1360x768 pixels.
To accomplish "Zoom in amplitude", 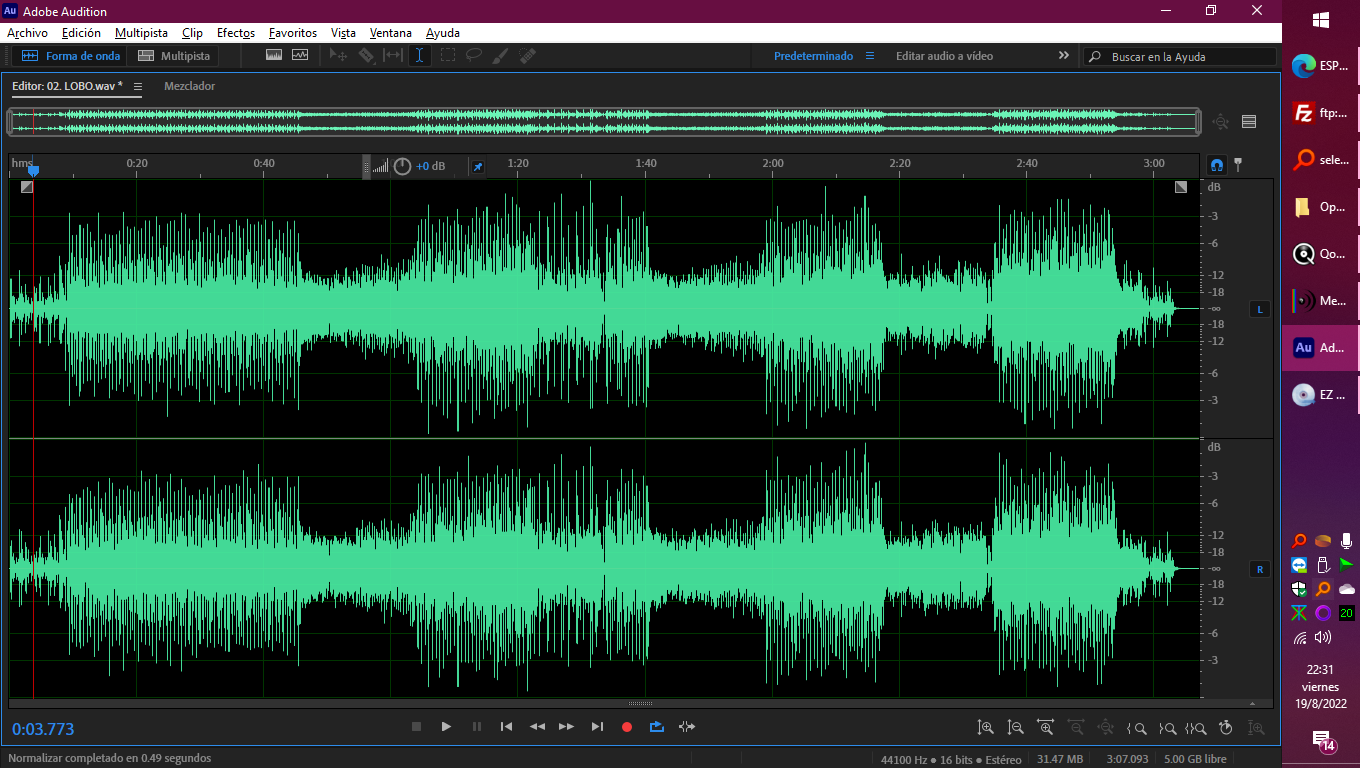I will tap(986, 728).
